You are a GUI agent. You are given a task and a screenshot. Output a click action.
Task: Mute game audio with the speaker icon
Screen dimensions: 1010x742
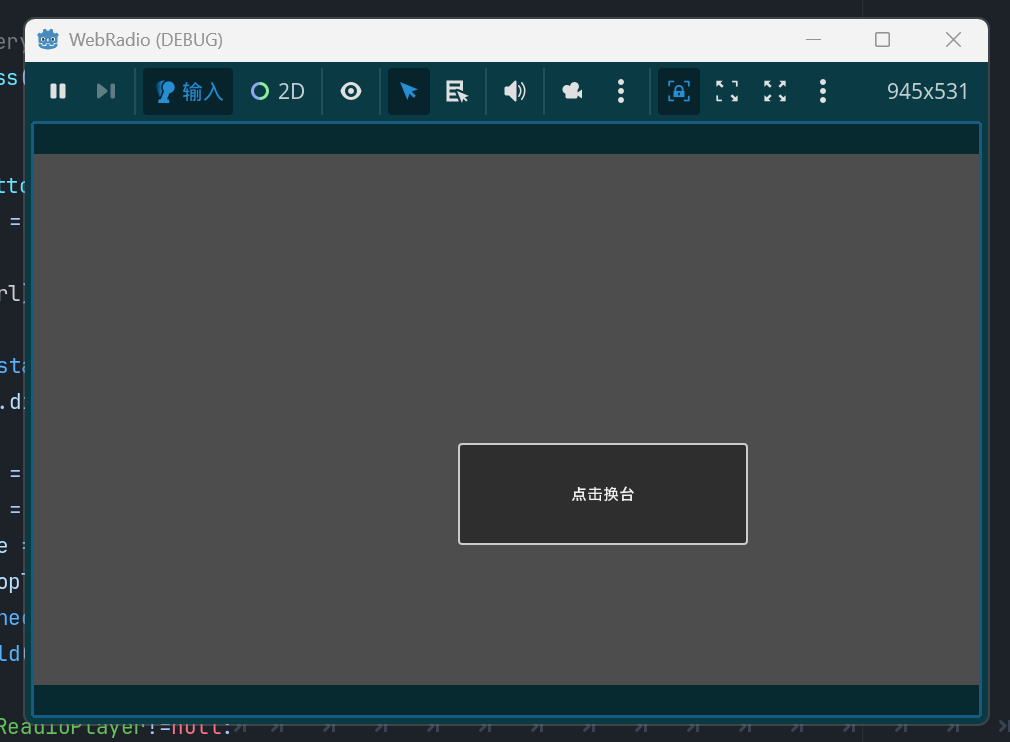[x=515, y=92]
